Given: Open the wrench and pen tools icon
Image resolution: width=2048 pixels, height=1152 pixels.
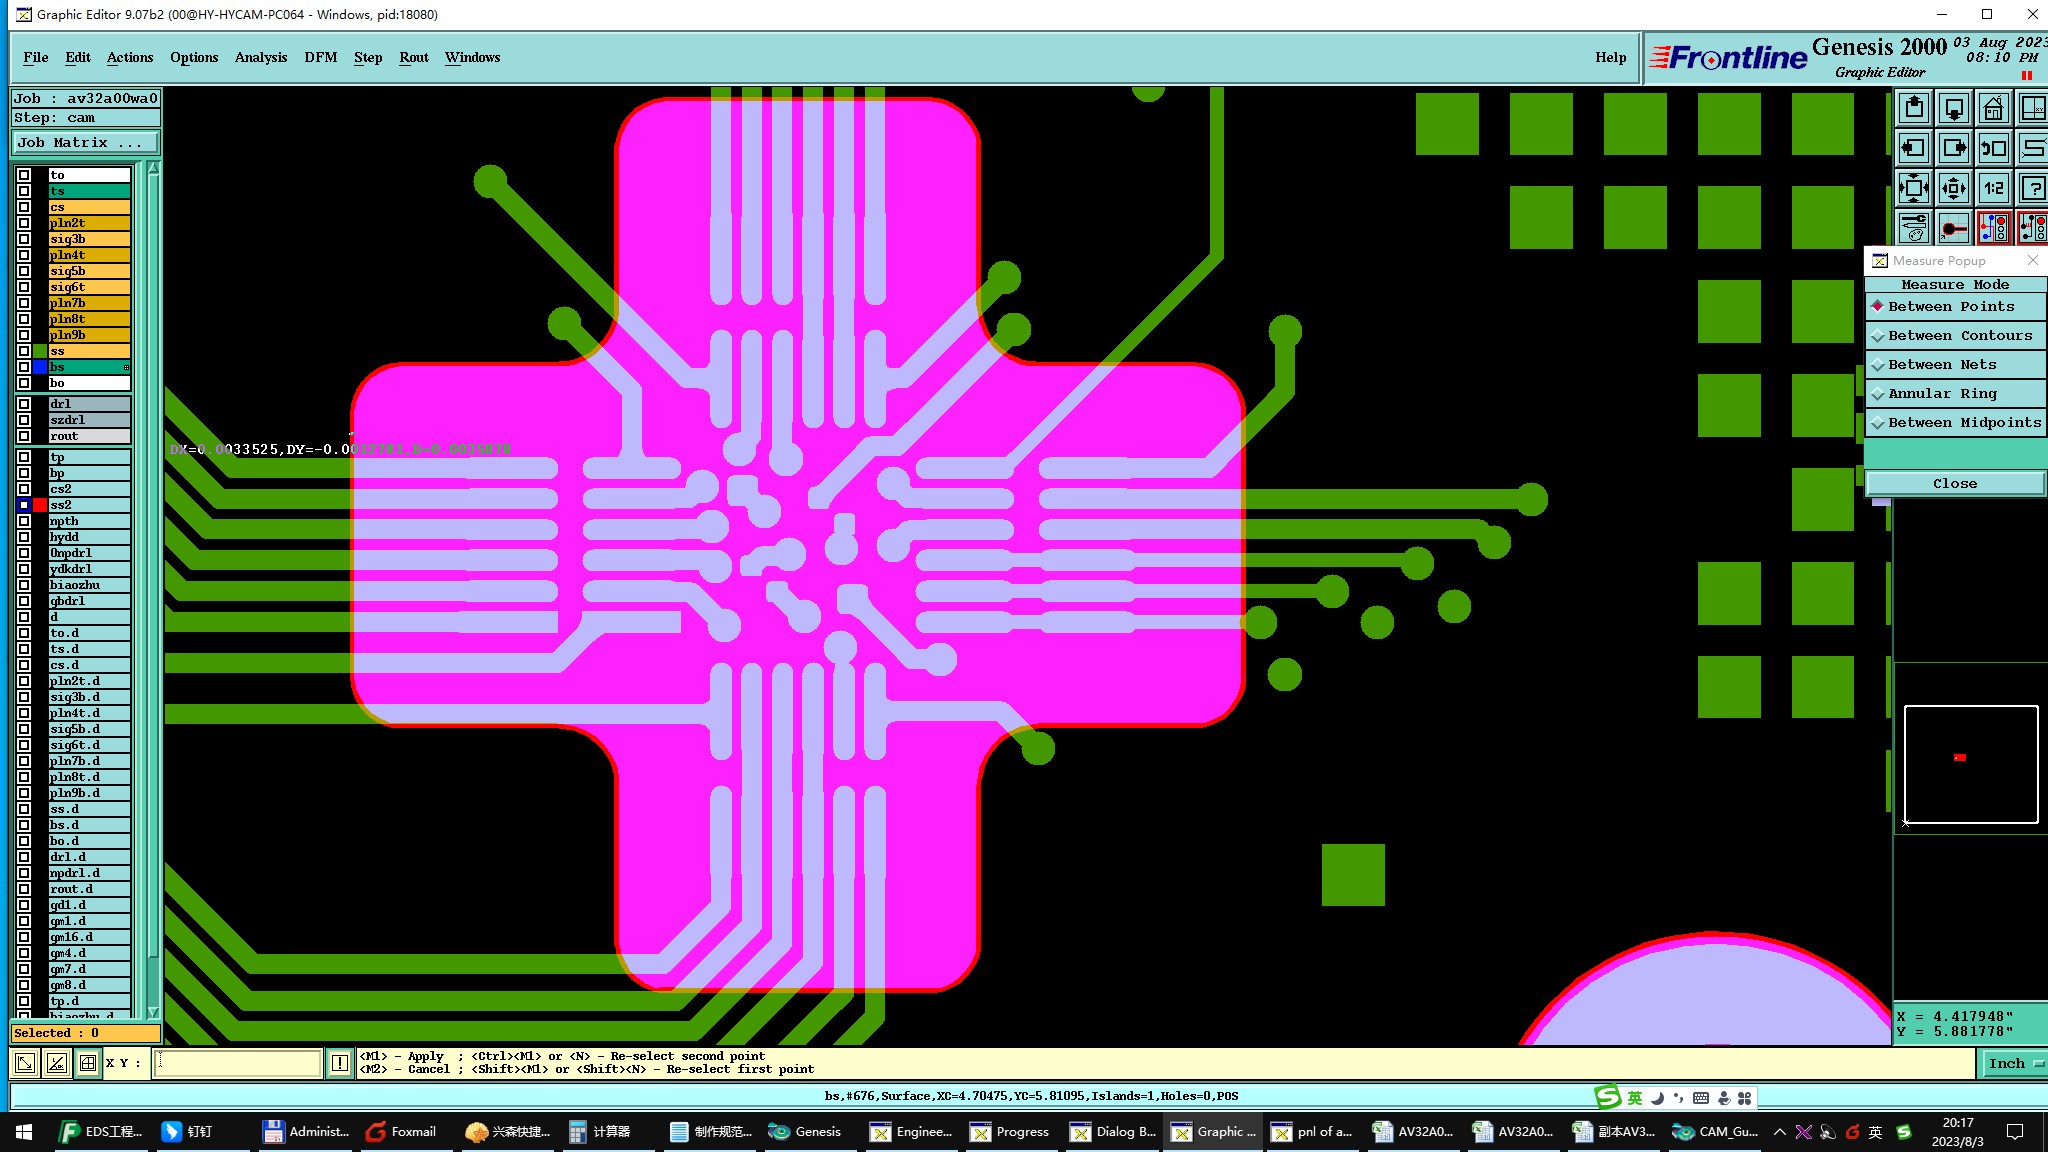Looking at the screenshot, I should (x=1913, y=228).
